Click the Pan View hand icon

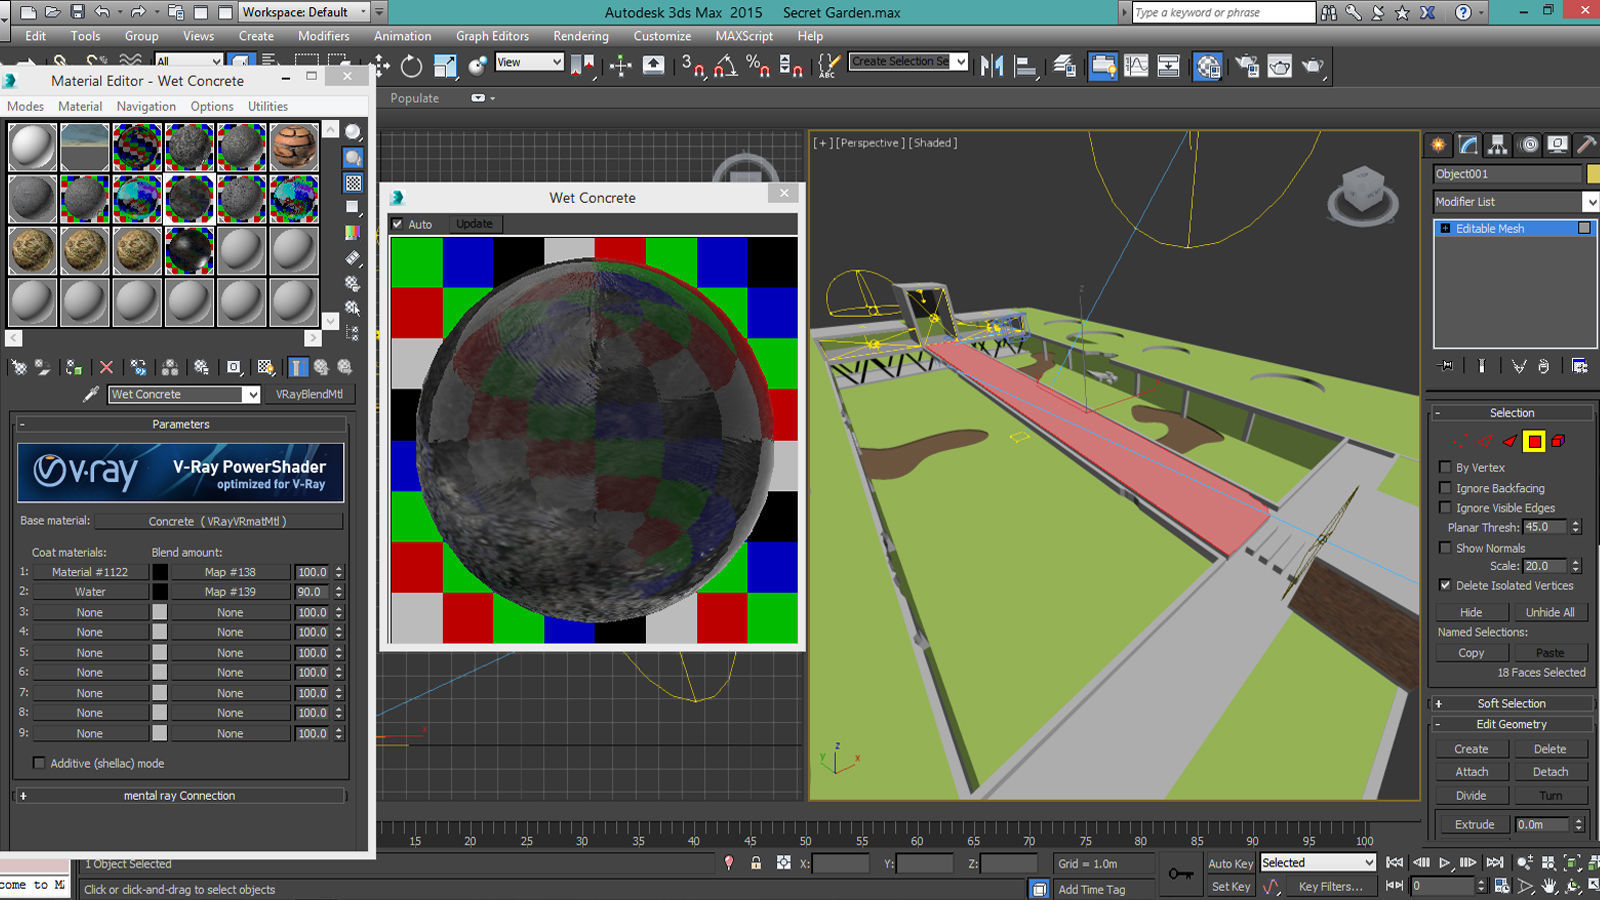tap(1549, 886)
